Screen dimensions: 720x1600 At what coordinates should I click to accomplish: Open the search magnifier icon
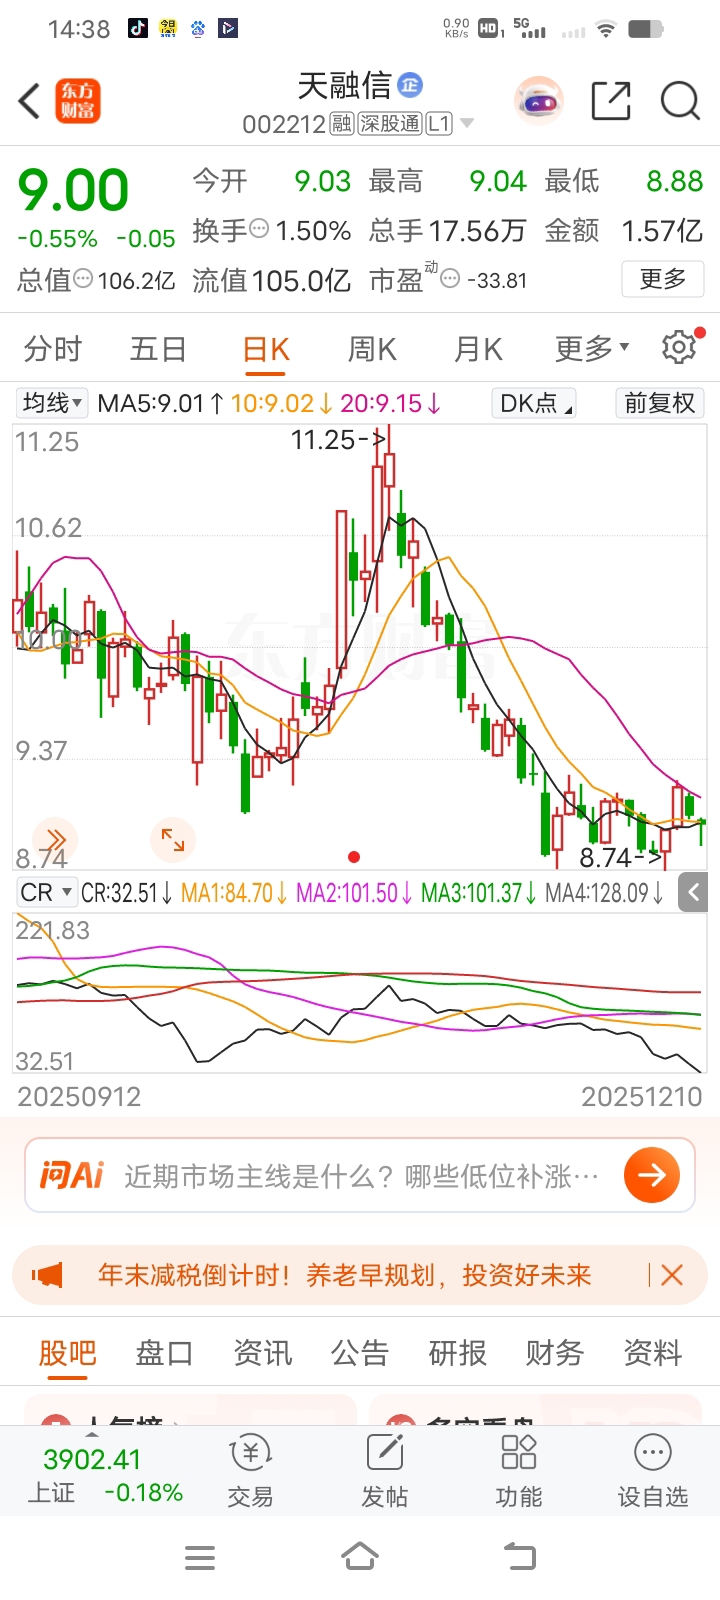coord(680,101)
